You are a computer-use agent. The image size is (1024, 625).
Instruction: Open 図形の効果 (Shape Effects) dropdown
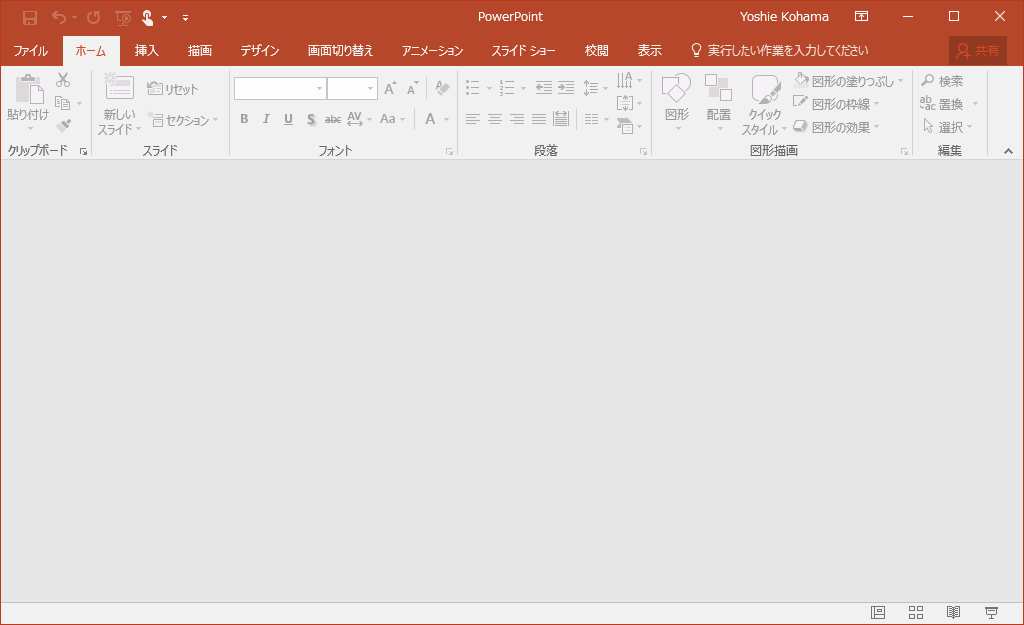[x=836, y=127]
